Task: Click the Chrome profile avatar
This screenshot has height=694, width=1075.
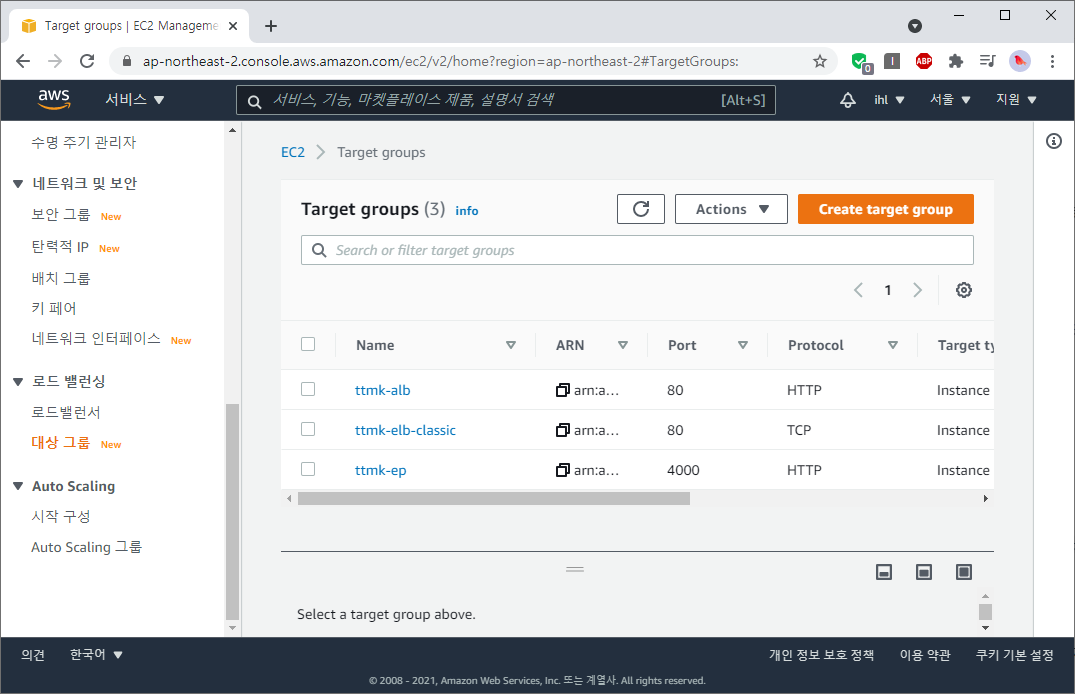Action: 1019,61
